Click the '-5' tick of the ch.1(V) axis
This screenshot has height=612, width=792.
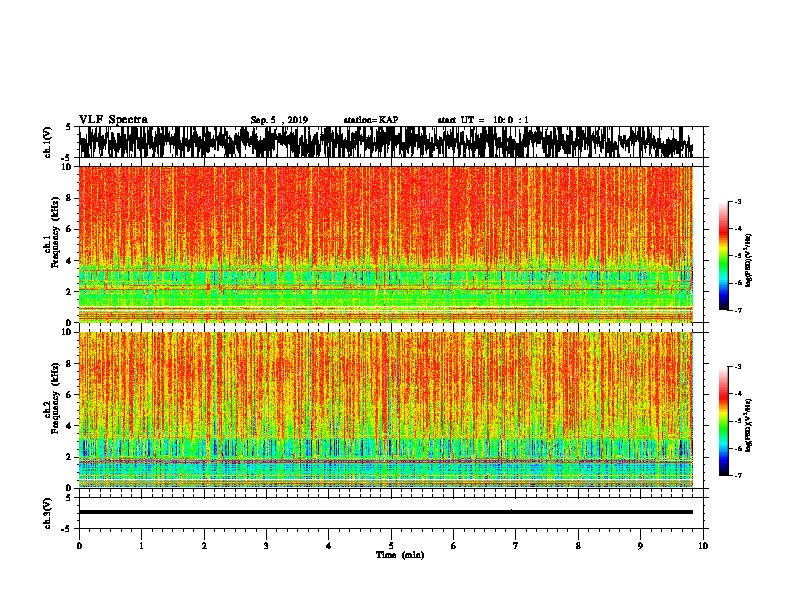coord(68,158)
